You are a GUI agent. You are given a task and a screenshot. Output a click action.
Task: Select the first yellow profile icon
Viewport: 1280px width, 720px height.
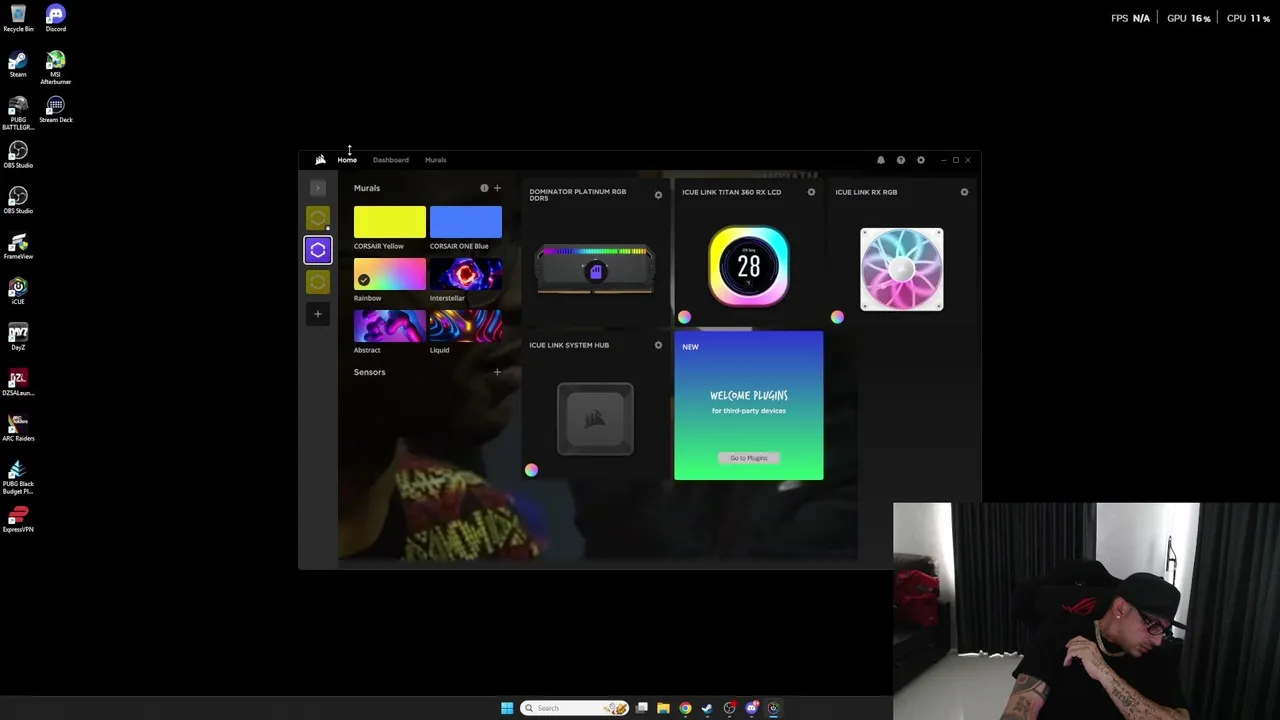click(x=318, y=218)
